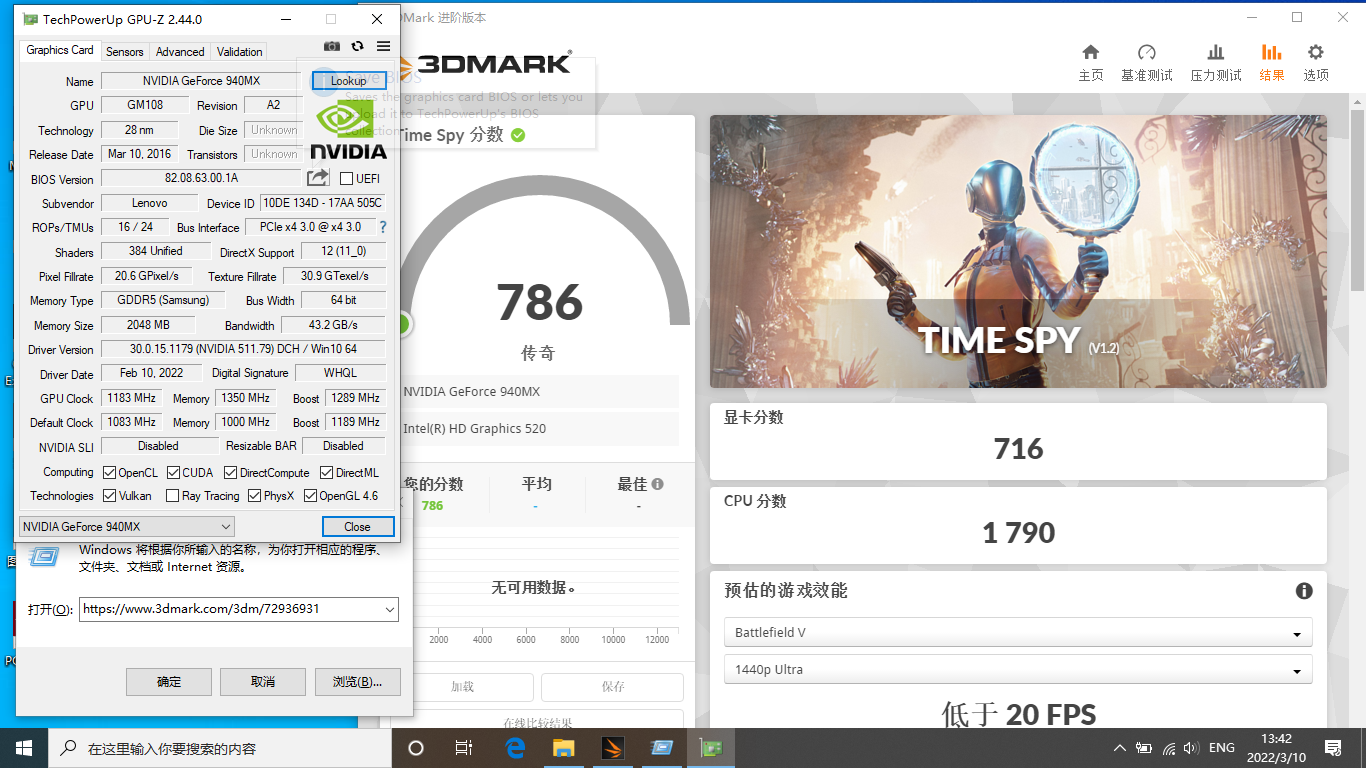This screenshot has width=1366, height=768.
Task: Click the GPU-Z screenshot camera icon
Action: [332, 46]
